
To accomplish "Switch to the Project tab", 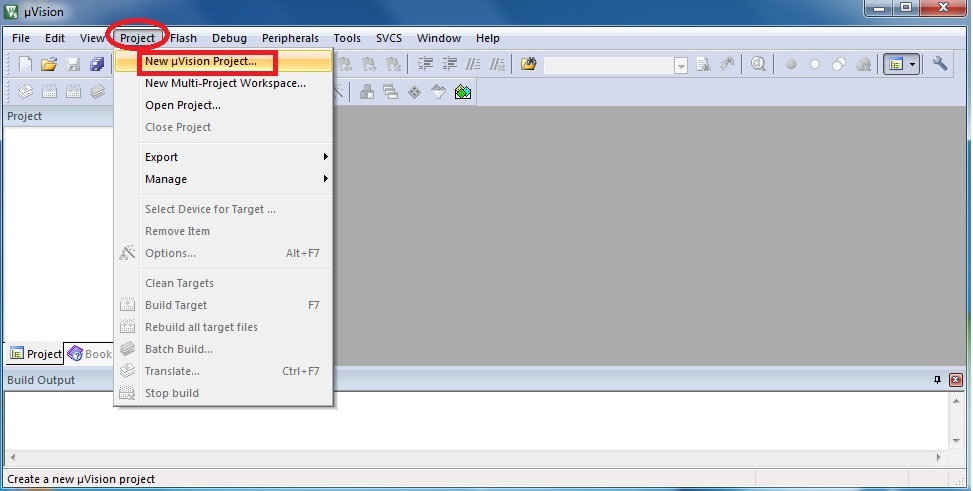I will pos(35,354).
